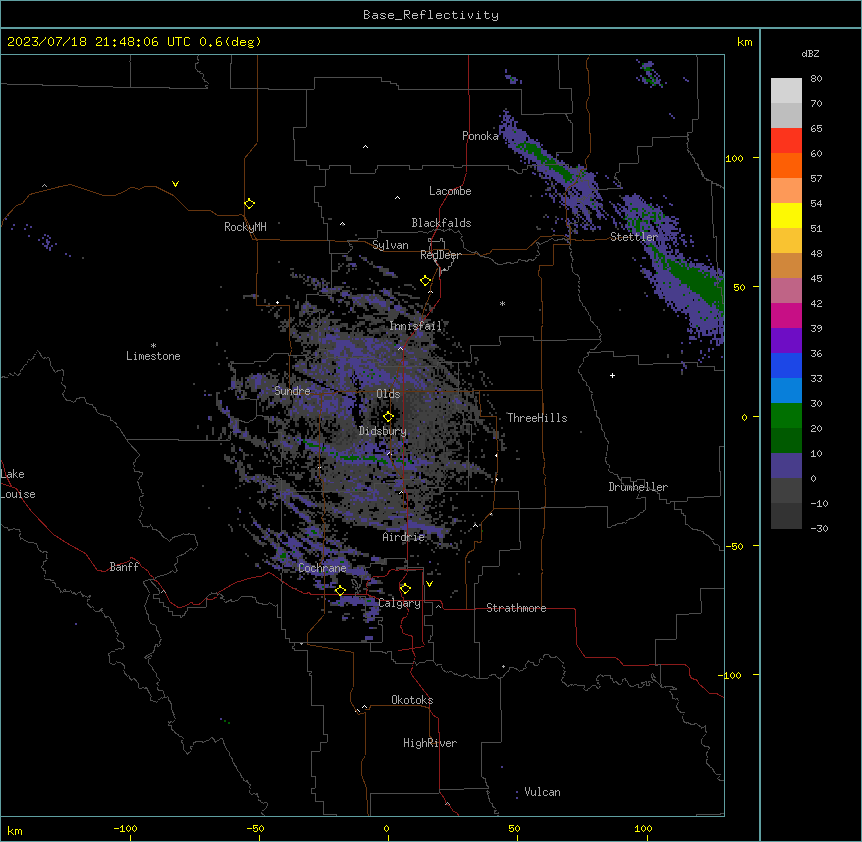Click the Drumheller town label

(x=638, y=487)
